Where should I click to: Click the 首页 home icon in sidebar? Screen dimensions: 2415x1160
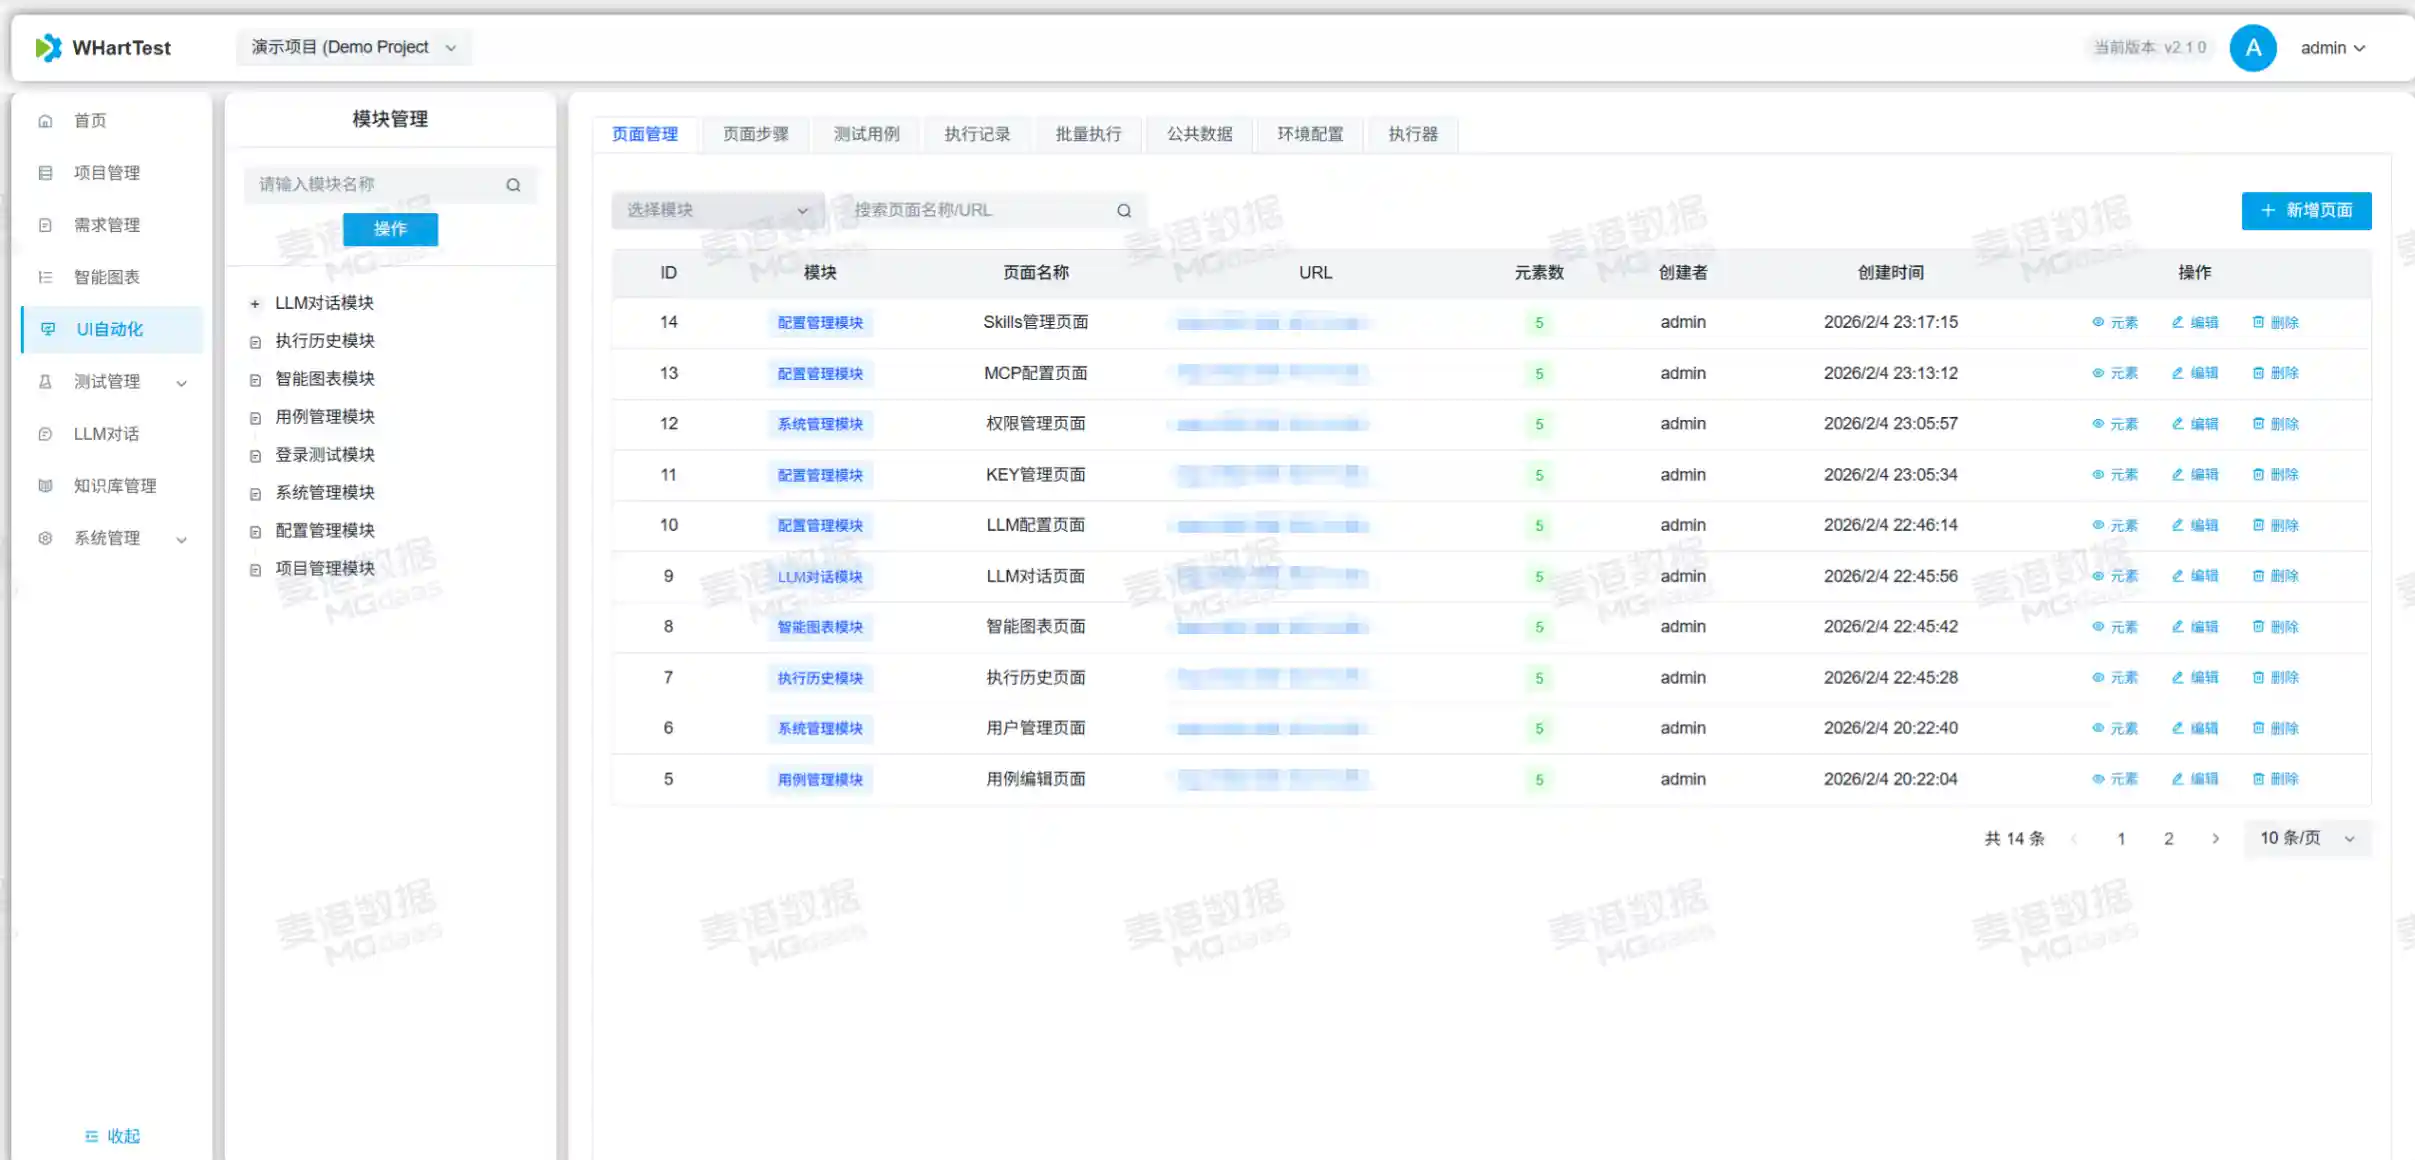pos(45,121)
